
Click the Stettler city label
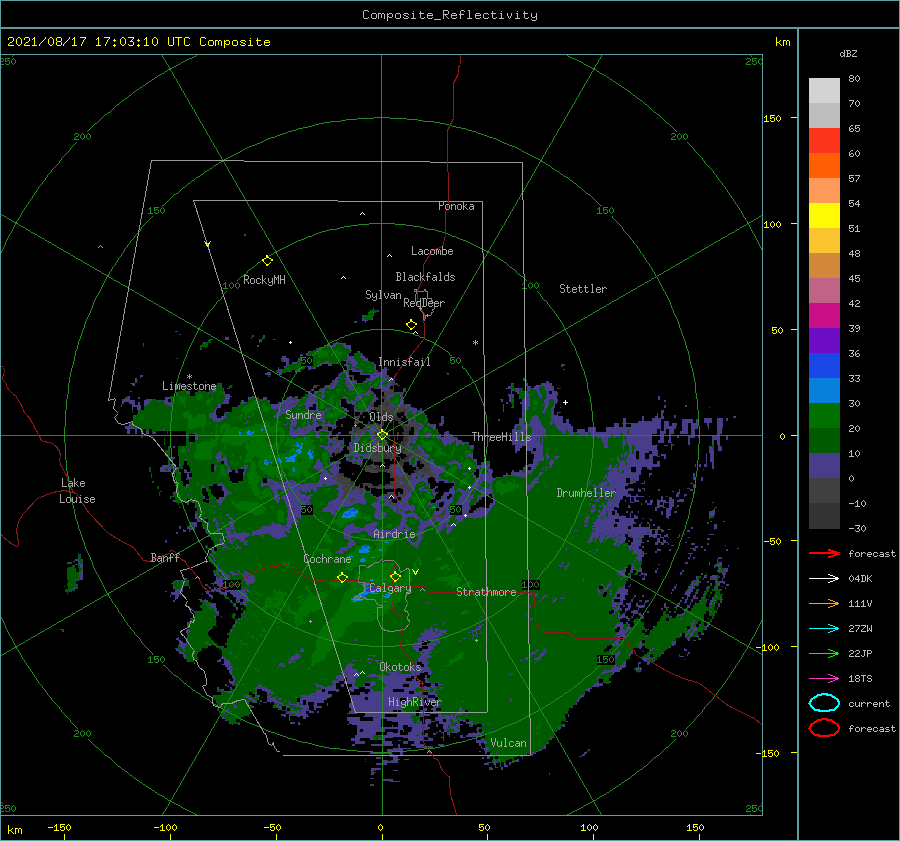click(x=583, y=289)
